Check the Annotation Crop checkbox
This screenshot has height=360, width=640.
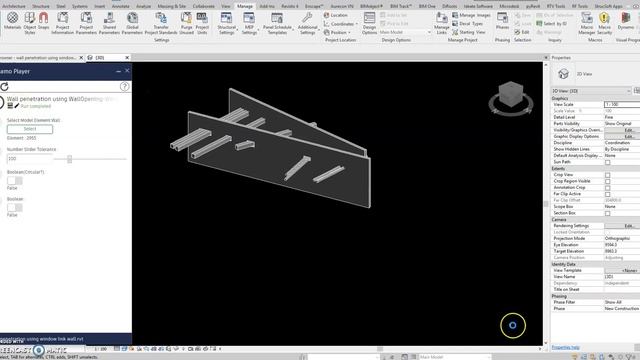click(607, 188)
